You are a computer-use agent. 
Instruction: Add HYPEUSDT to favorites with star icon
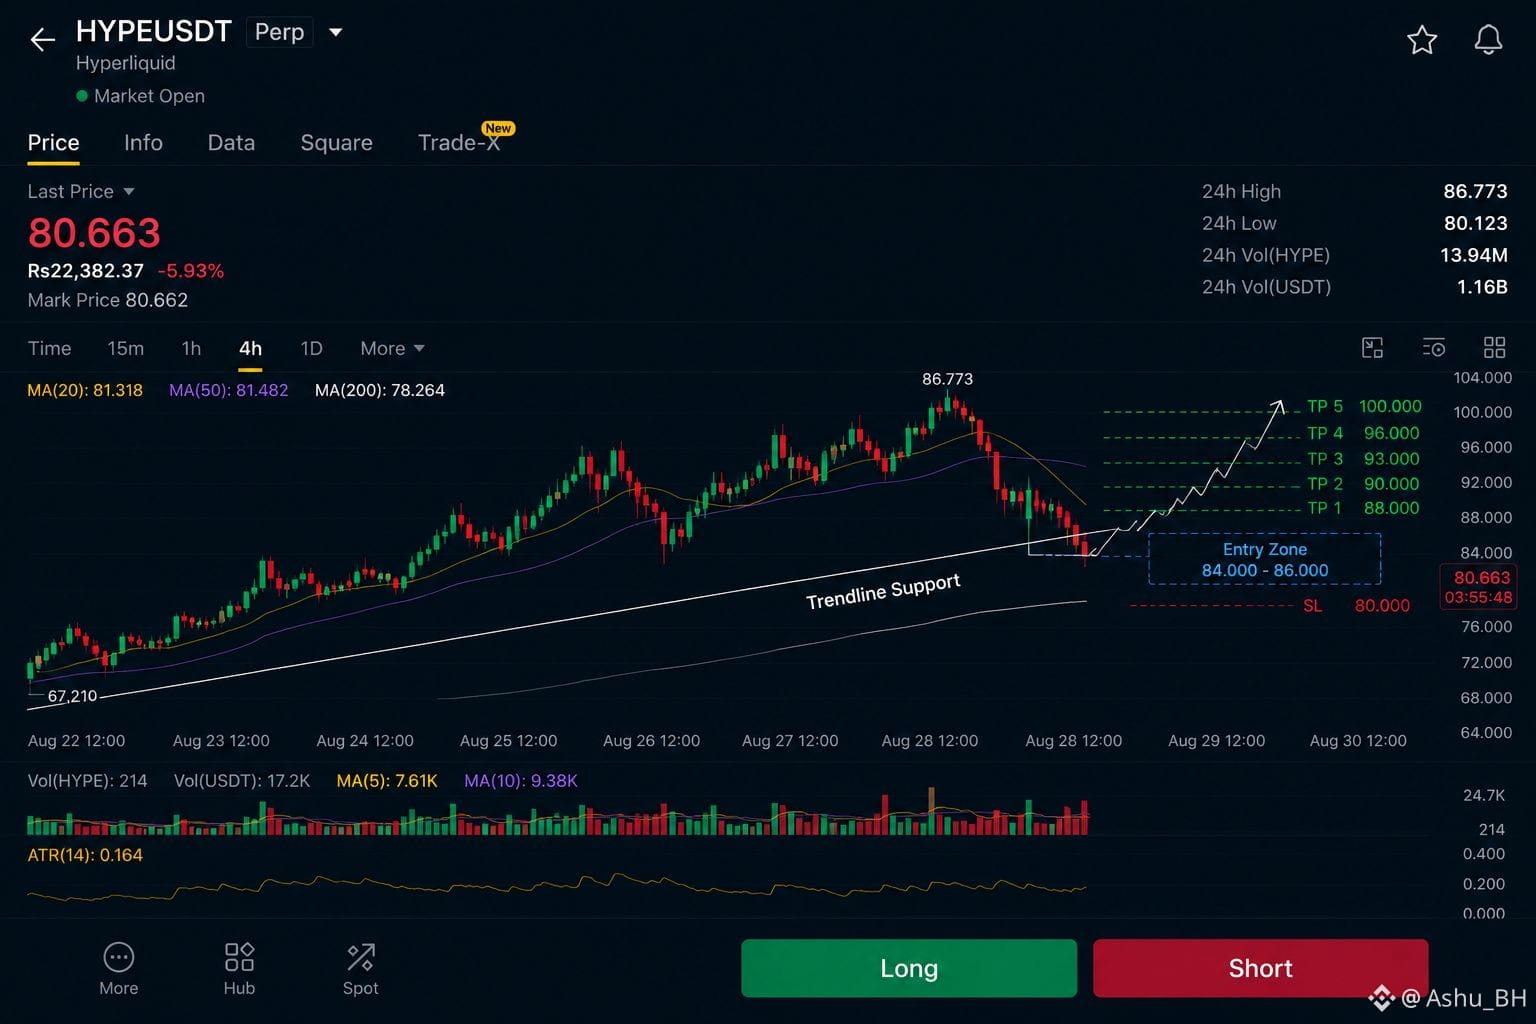[x=1421, y=40]
